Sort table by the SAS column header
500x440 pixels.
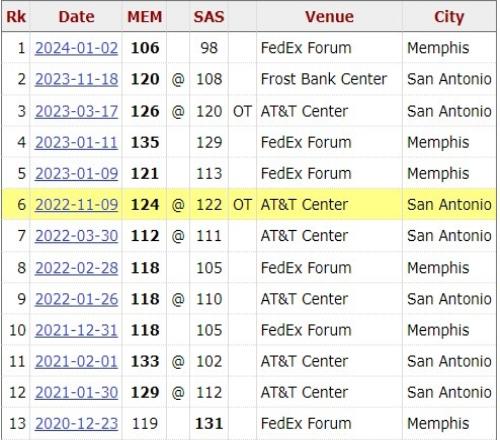(209, 17)
